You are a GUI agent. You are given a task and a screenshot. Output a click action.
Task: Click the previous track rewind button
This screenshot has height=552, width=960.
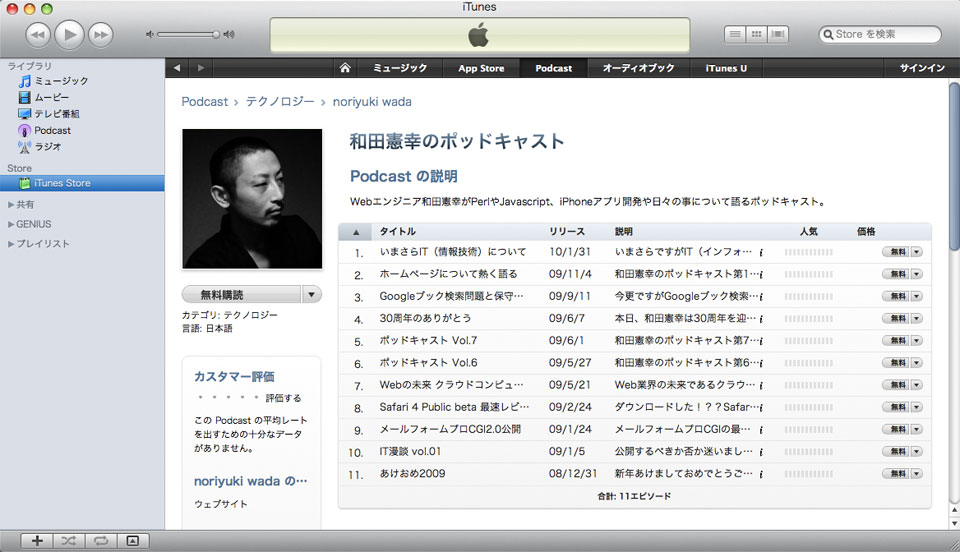click(38, 35)
